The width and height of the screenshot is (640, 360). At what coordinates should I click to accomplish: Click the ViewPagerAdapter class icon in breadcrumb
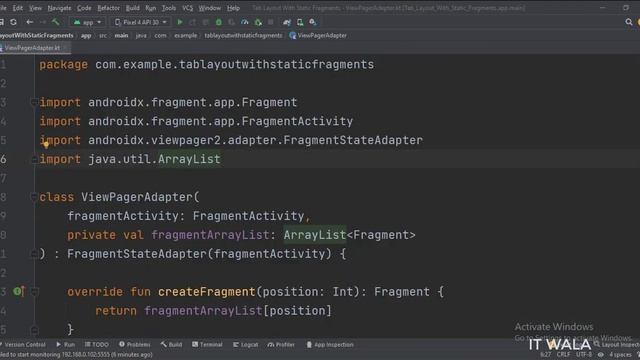point(293,36)
